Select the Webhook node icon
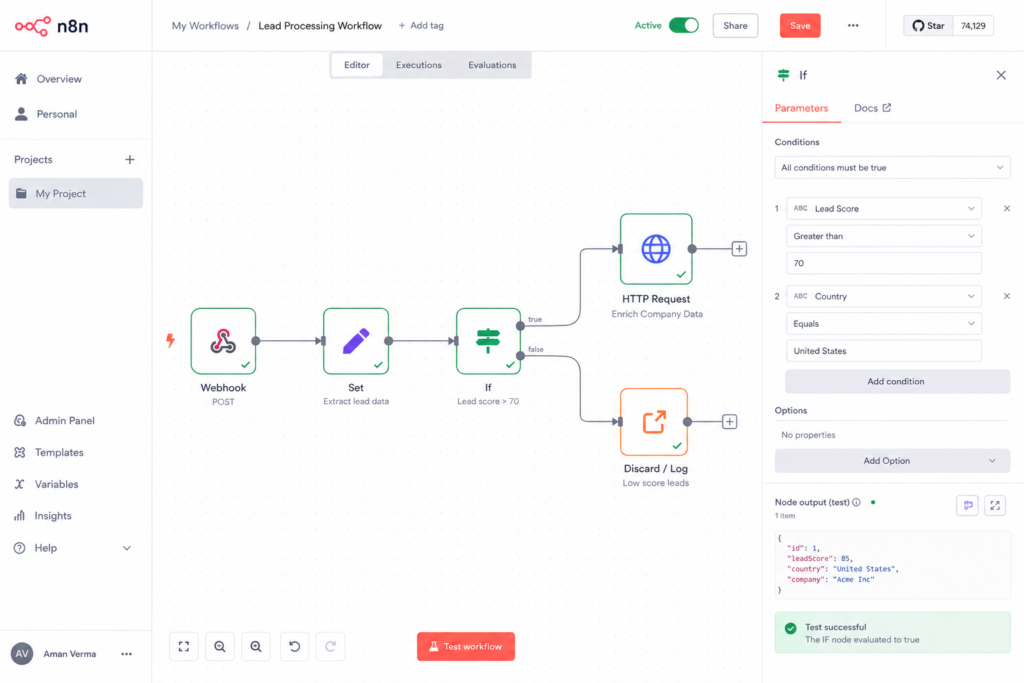This screenshot has height=683, width=1024. tap(223, 341)
